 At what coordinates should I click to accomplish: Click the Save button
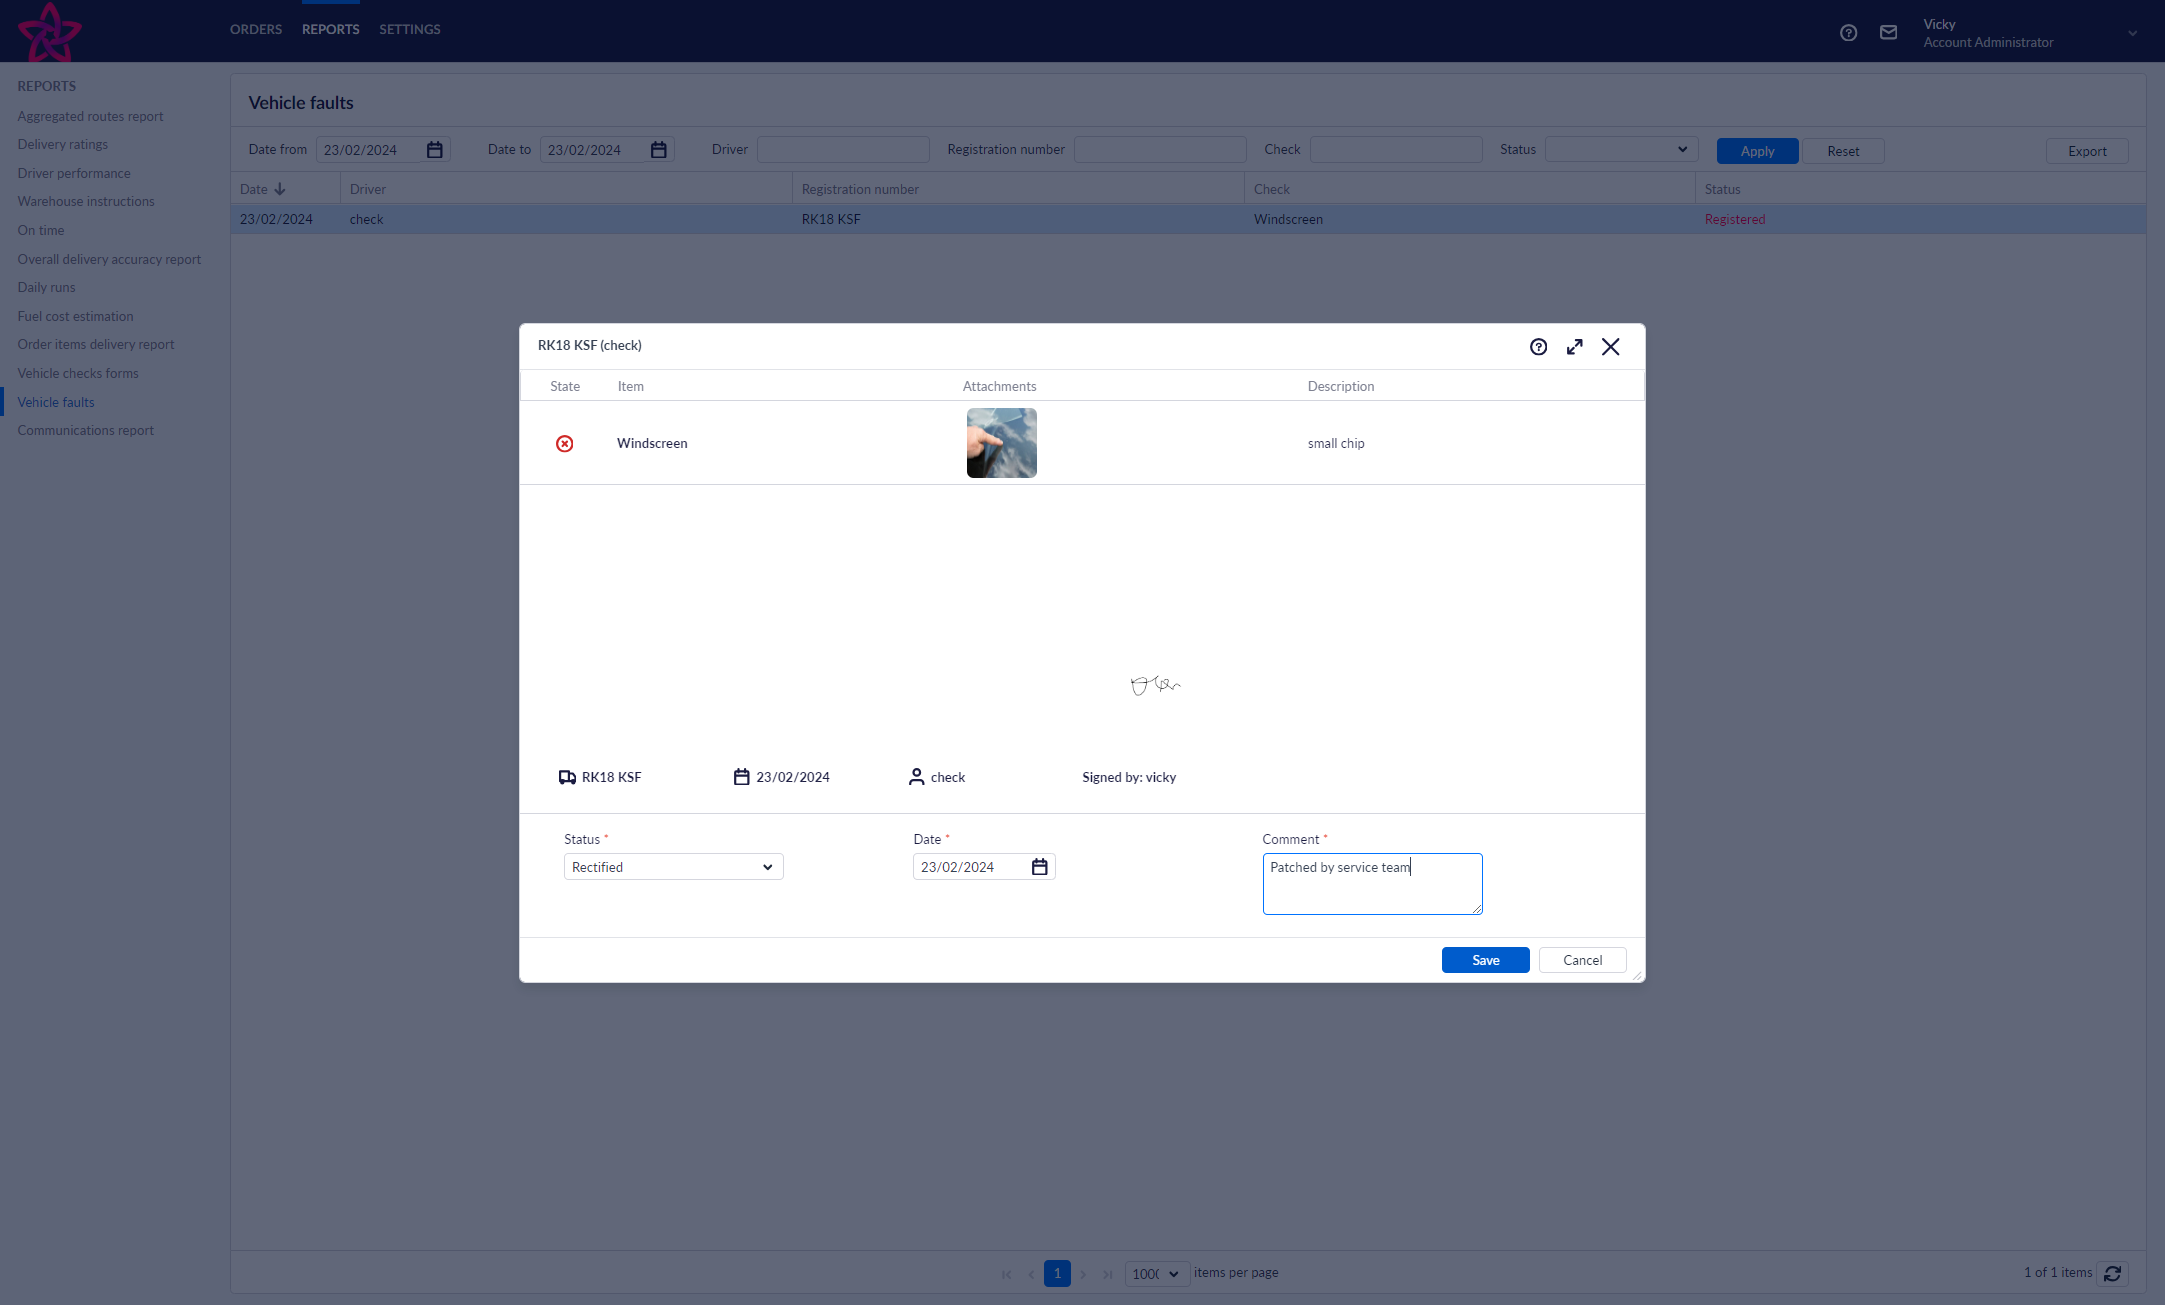1486,960
